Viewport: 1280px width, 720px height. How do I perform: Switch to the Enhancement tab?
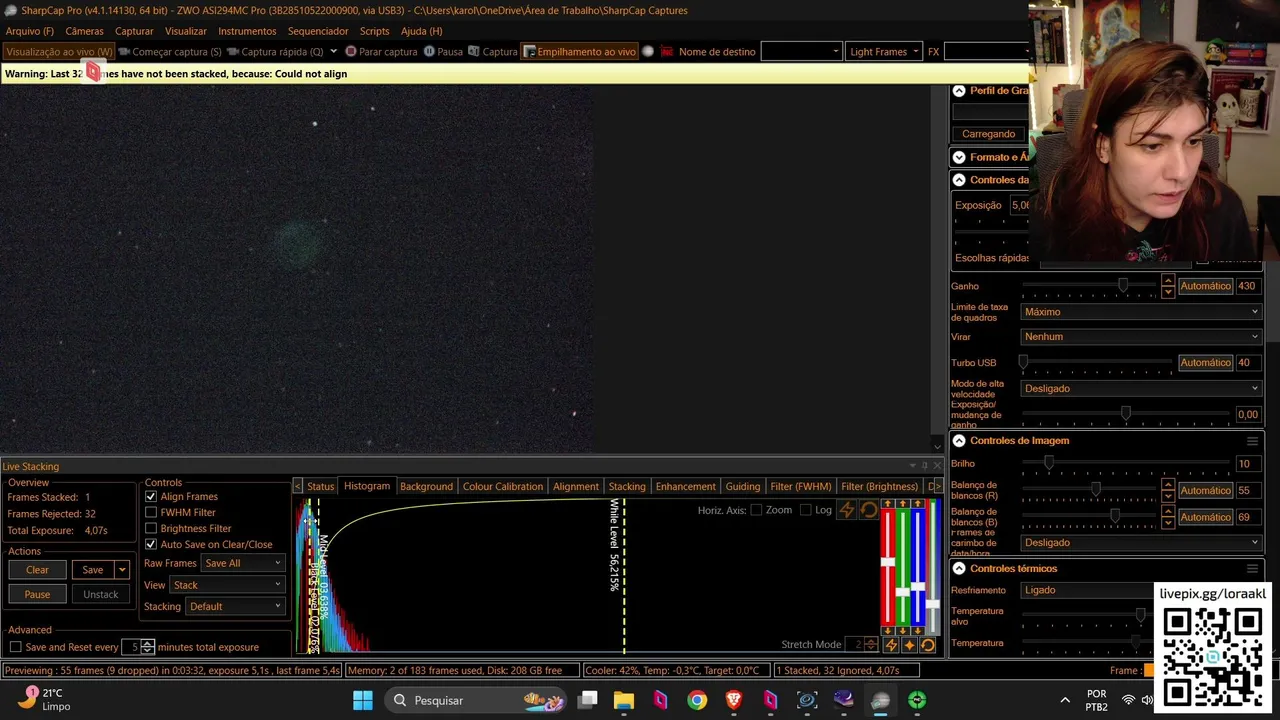coord(685,487)
